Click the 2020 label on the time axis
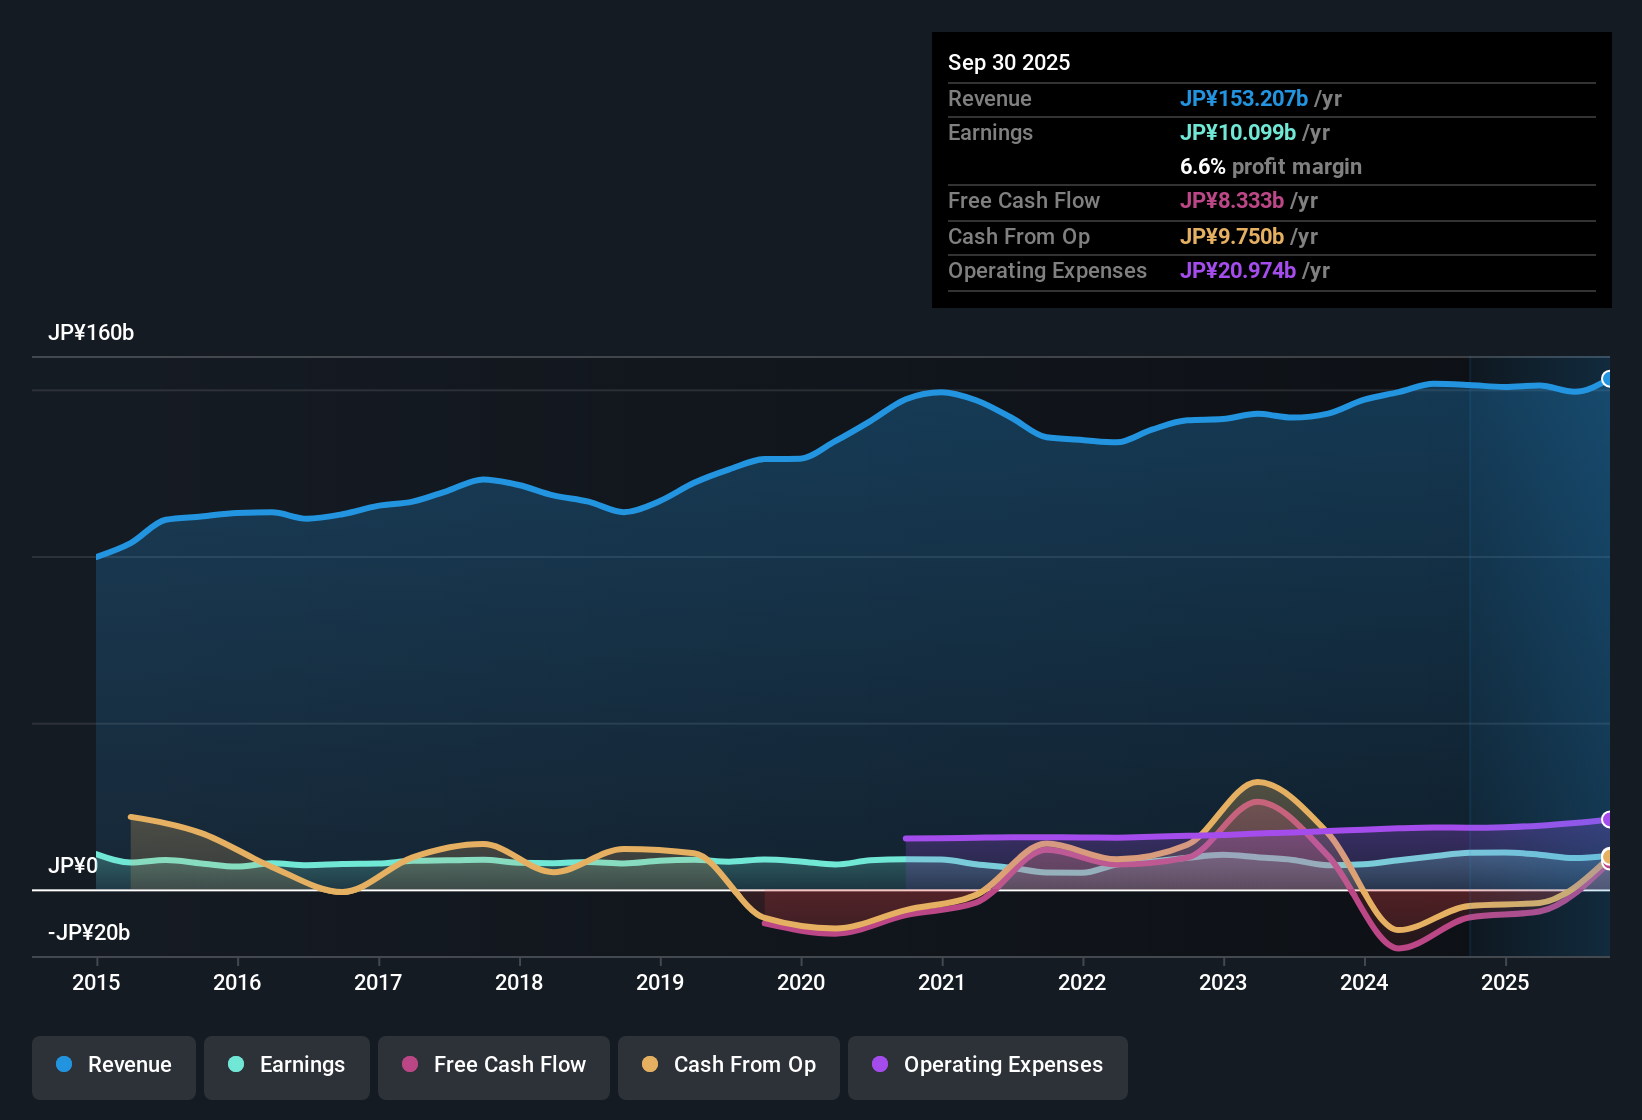This screenshot has height=1120, width=1642. click(x=801, y=983)
